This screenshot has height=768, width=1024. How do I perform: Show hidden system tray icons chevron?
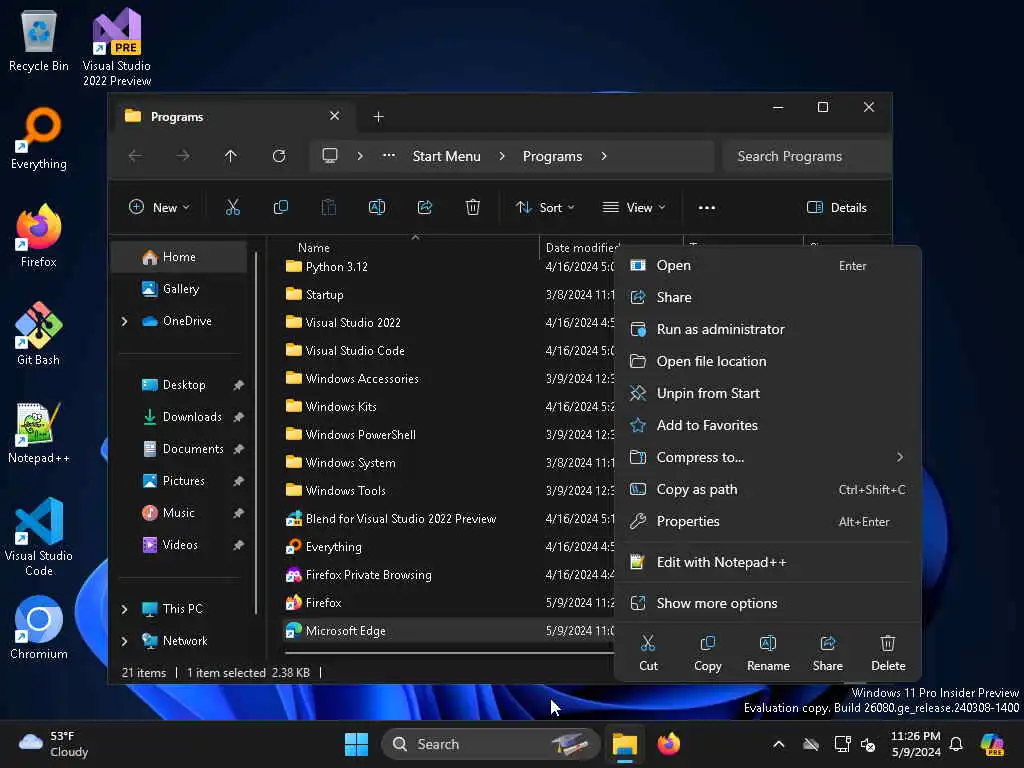pyautogui.click(x=778, y=744)
